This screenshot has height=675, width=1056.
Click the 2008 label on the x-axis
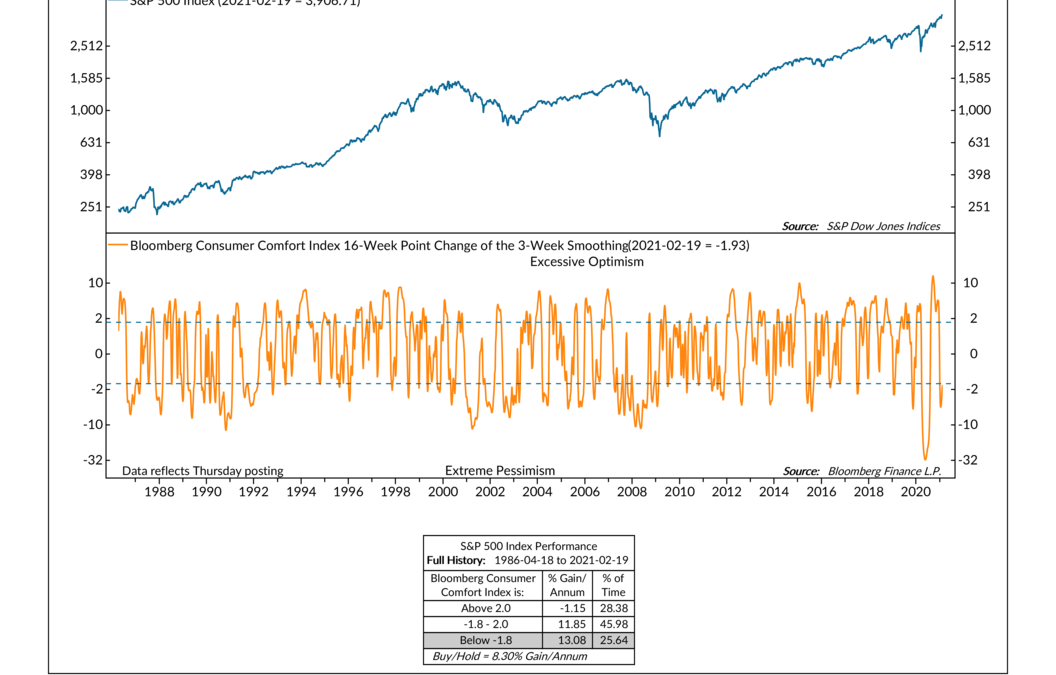(x=632, y=492)
